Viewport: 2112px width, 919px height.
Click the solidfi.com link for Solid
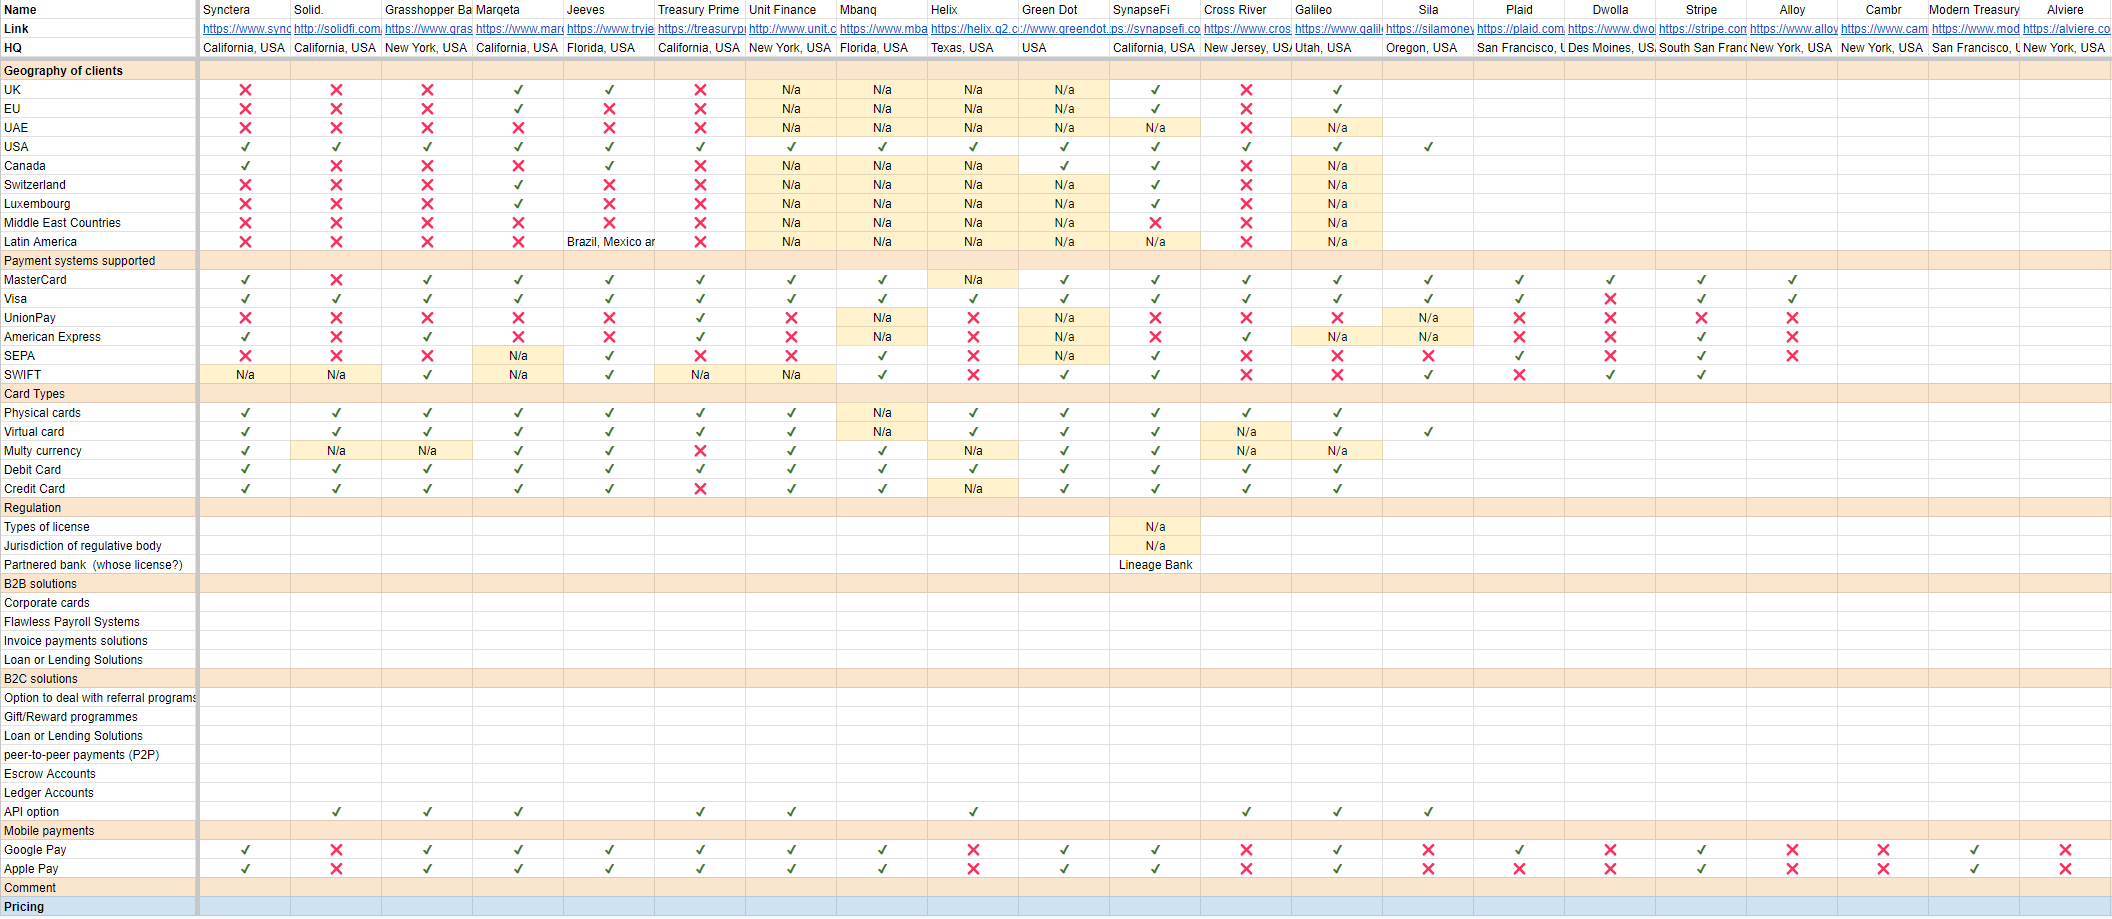point(336,29)
